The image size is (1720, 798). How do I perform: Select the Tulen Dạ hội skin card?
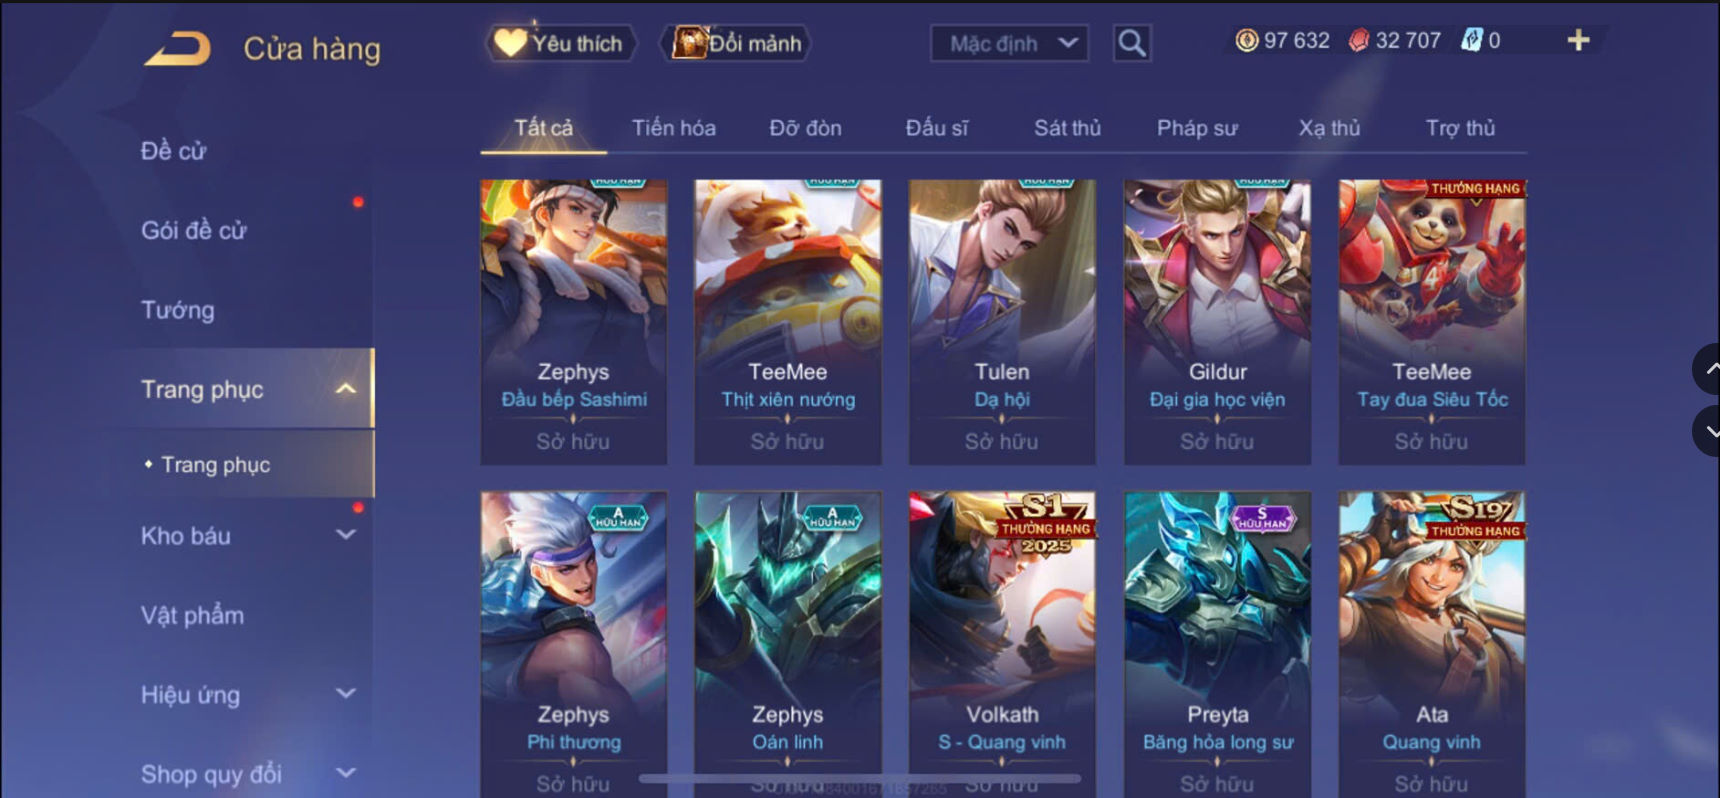[1002, 322]
